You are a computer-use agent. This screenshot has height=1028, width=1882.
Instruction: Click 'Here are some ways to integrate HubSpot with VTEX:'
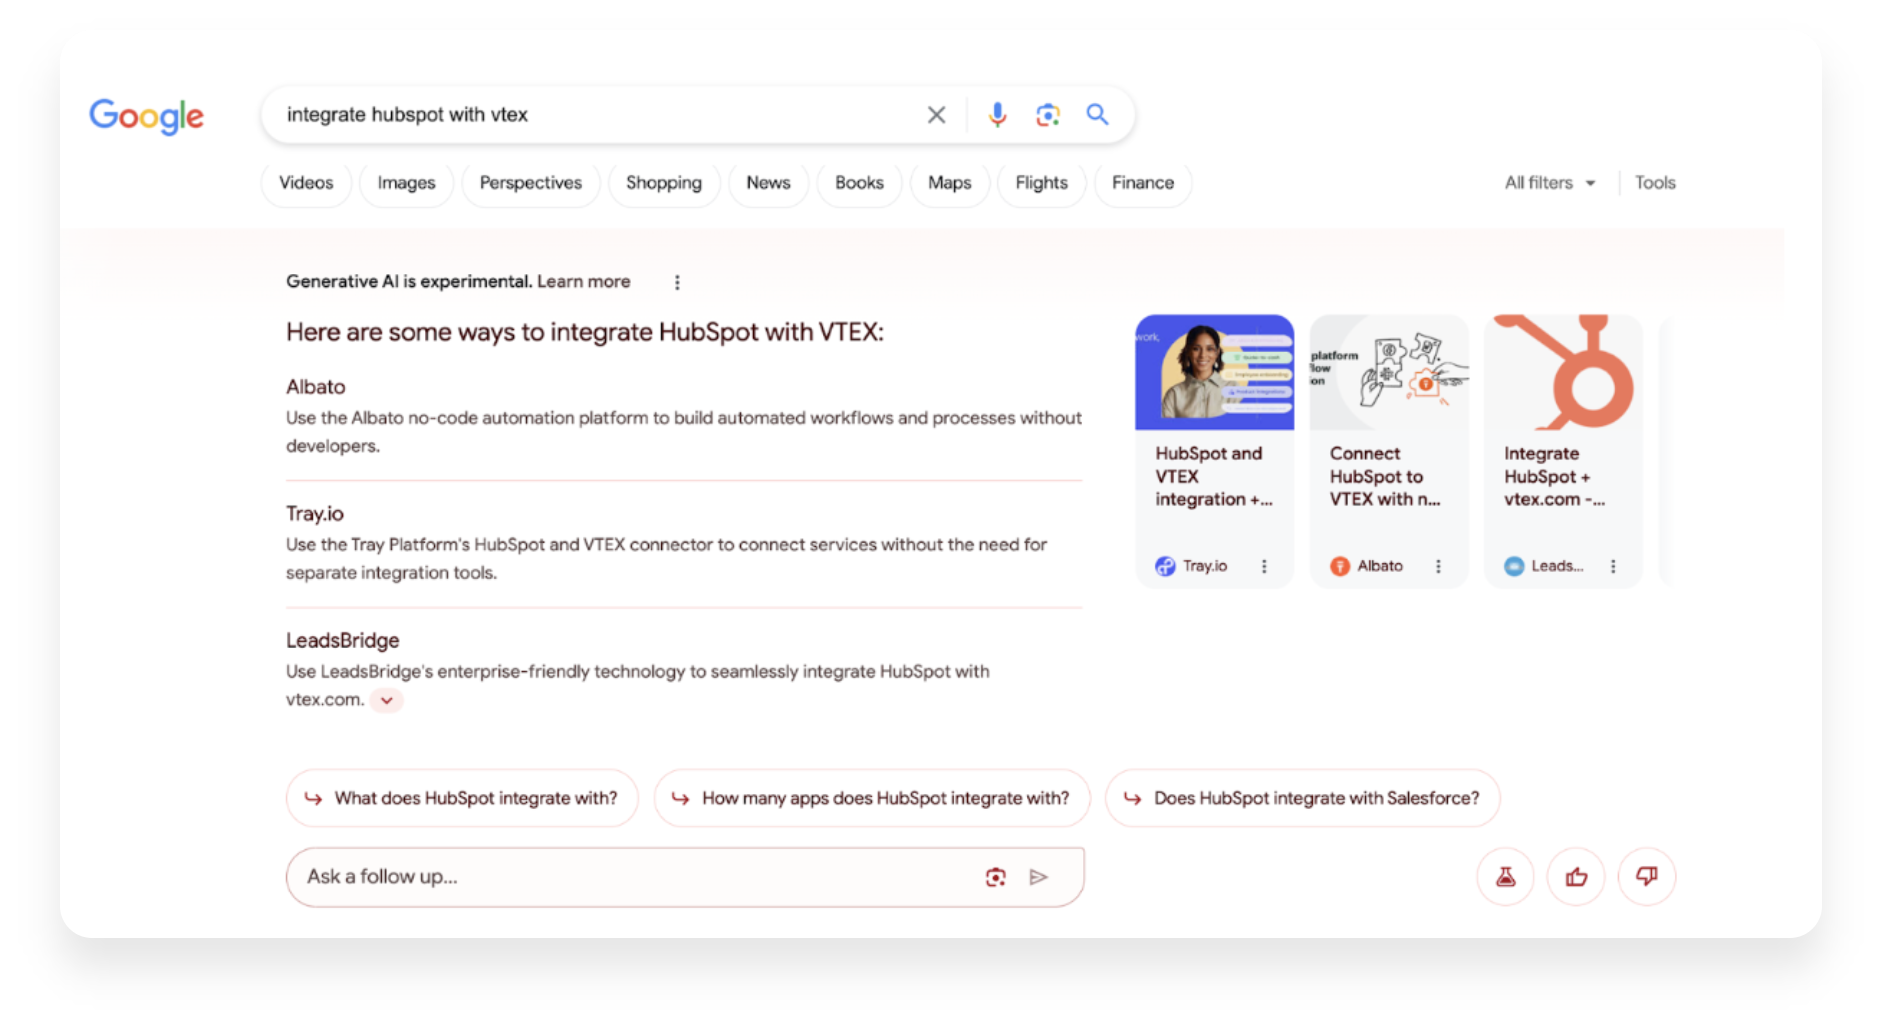585,332
